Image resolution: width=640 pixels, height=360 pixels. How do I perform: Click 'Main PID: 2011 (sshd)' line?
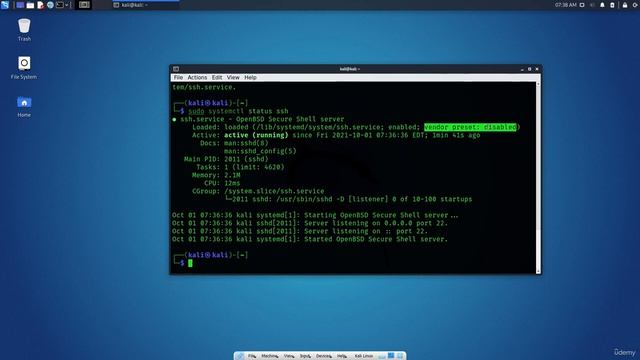226,159
